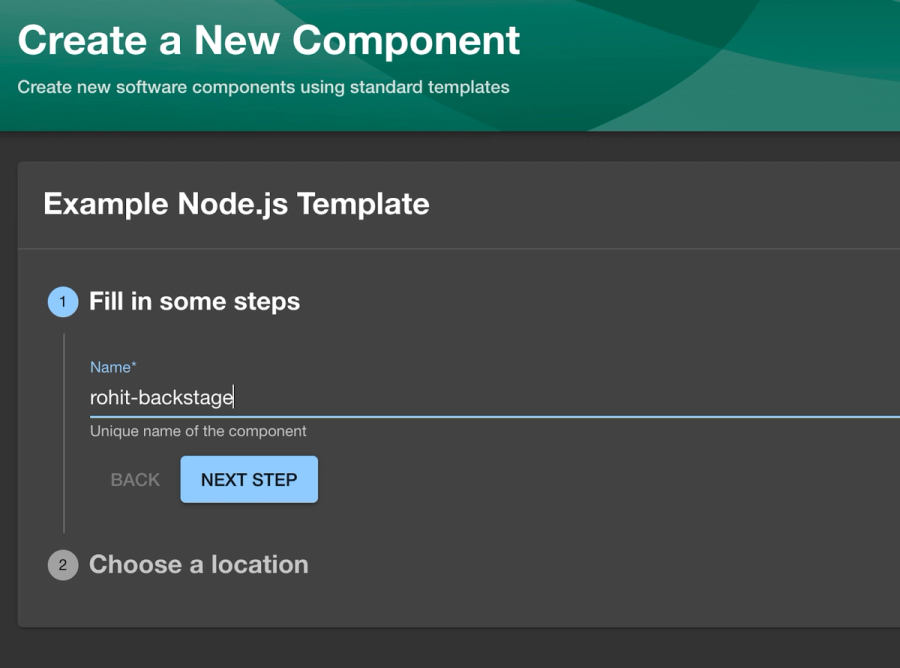Image resolution: width=900 pixels, height=668 pixels.
Task: Click the word 'steps' in step 1 title
Action: pyautogui.click(x=267, y=302)
